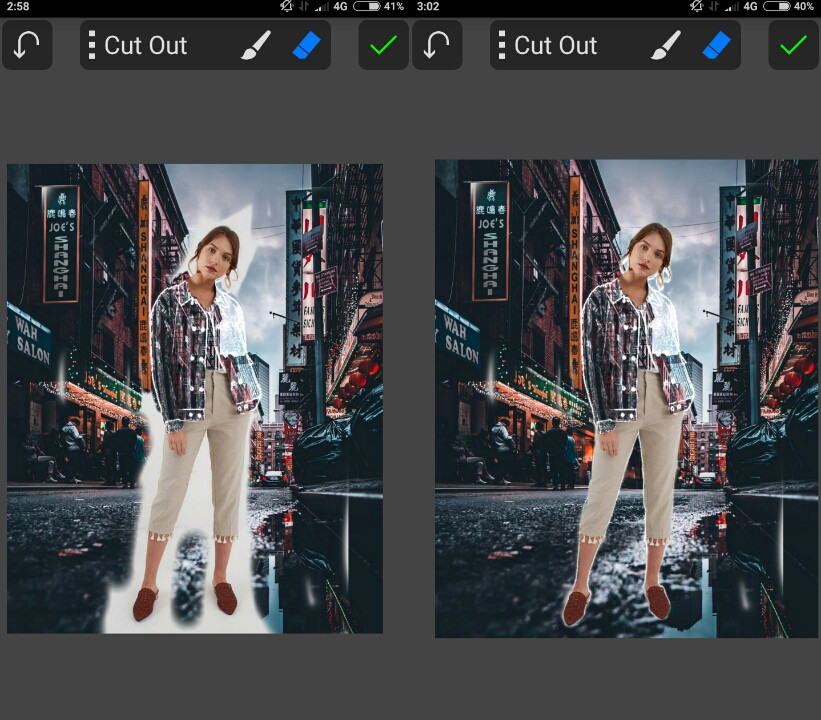Select the blue eraser in the left toolbar

[x=309, y=46]
